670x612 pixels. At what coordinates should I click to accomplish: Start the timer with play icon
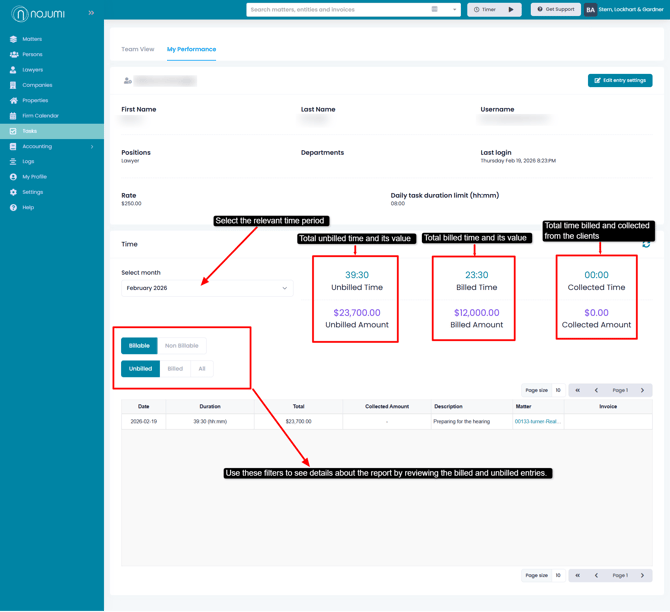tap(511, 10)
